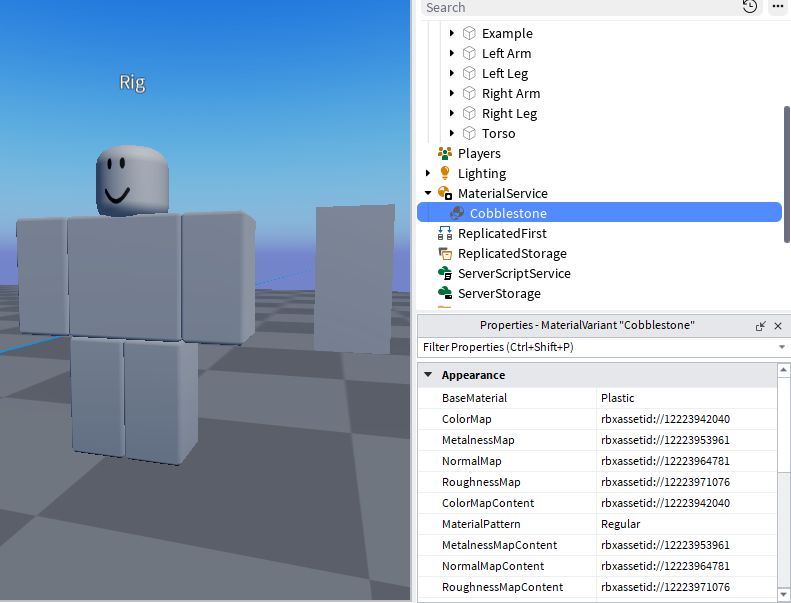Edit the BaseMaterial value Plastic
Image resolution: width=791 pixels, height=603 pixels.
click(x=686, y=398)
